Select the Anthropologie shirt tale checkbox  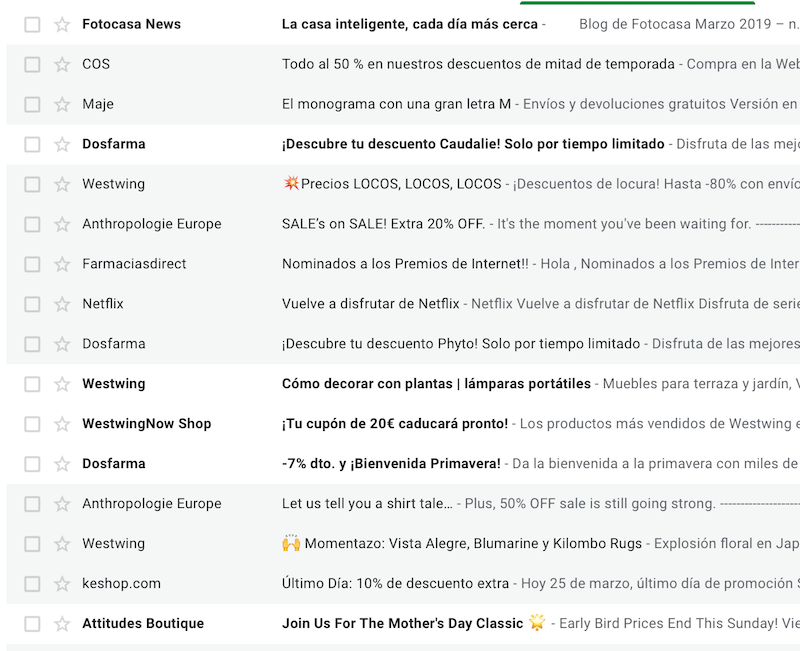[x=32, y=504]
